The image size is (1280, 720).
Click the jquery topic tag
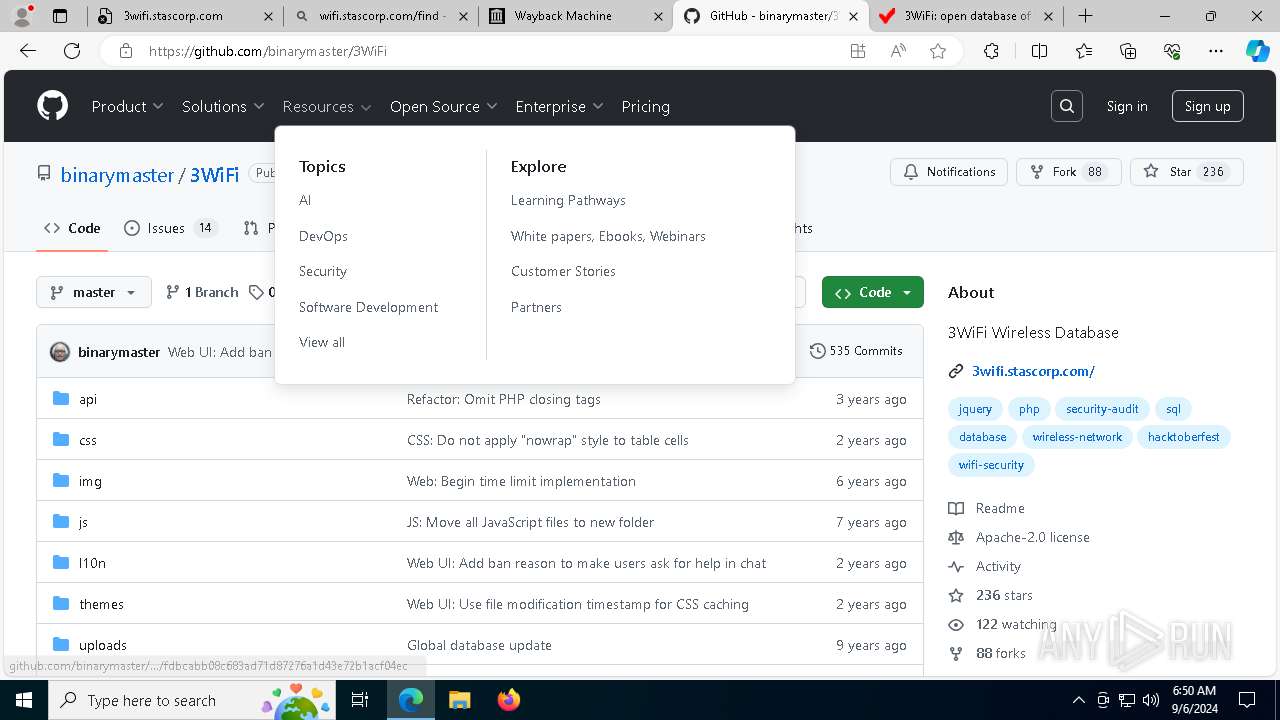(x=975, y=409)
